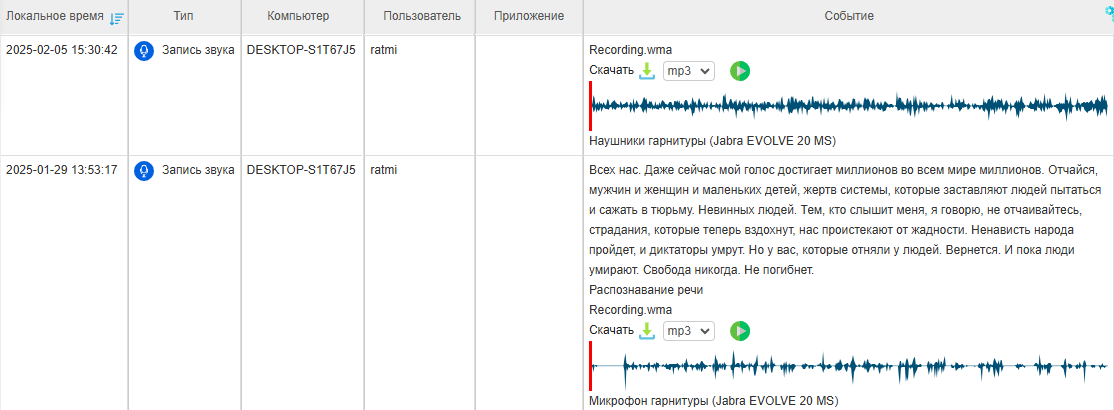
Task: Click the Микрофон гарнитуры (Jabra EVOLVE 20 MS) label
Action: point(714,400)
